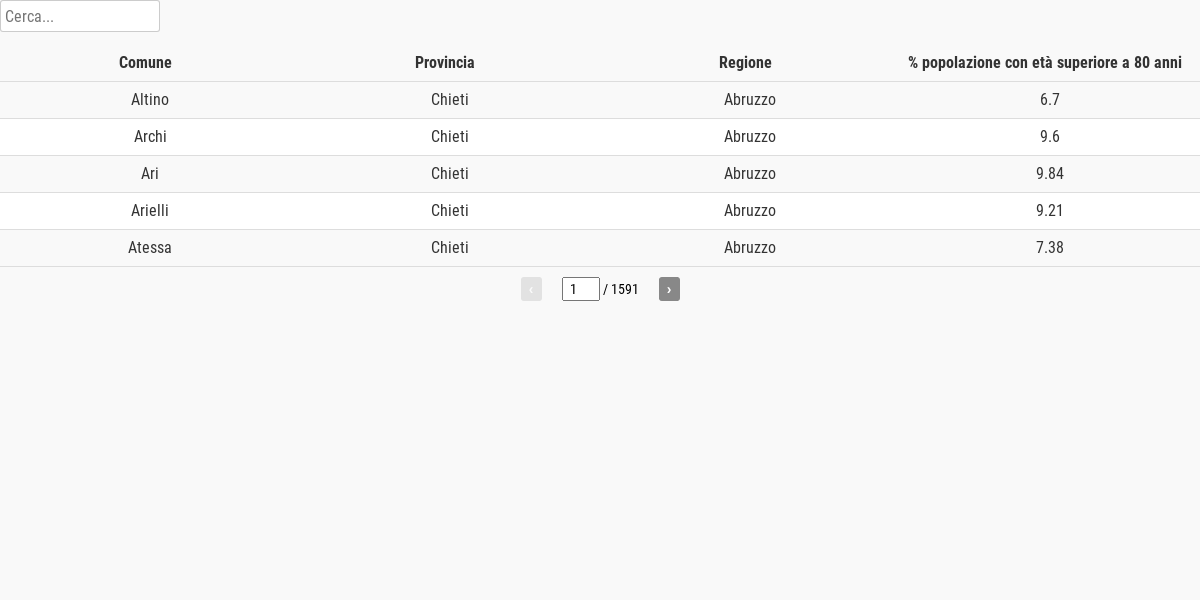Select the Arielli comune cell

pos(150,211)
